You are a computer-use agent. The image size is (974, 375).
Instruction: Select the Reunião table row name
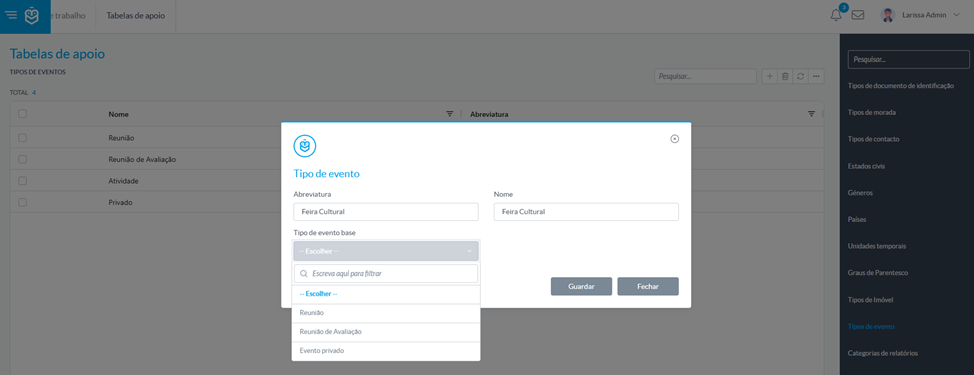[x=121, y=138]
